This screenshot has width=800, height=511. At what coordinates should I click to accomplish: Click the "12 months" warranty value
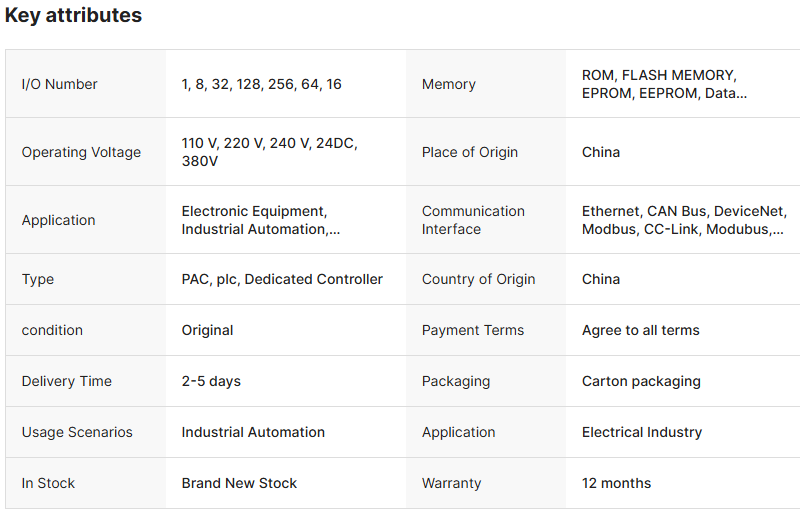point(616,483)
